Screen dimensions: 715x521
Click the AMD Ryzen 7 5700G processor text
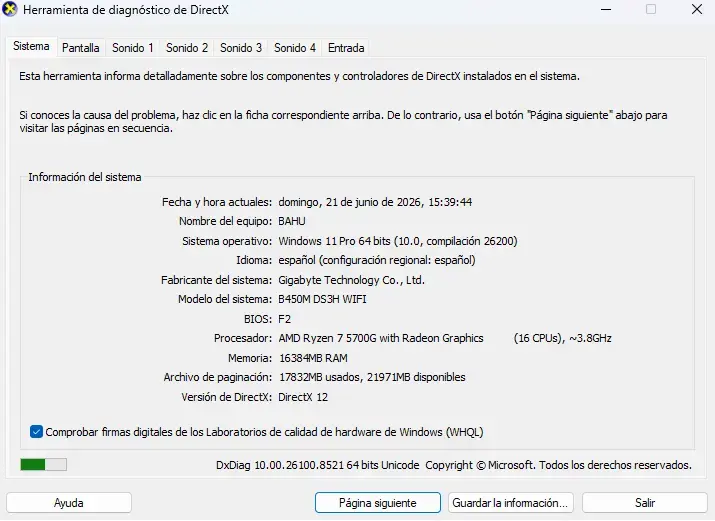coord(381,338)
